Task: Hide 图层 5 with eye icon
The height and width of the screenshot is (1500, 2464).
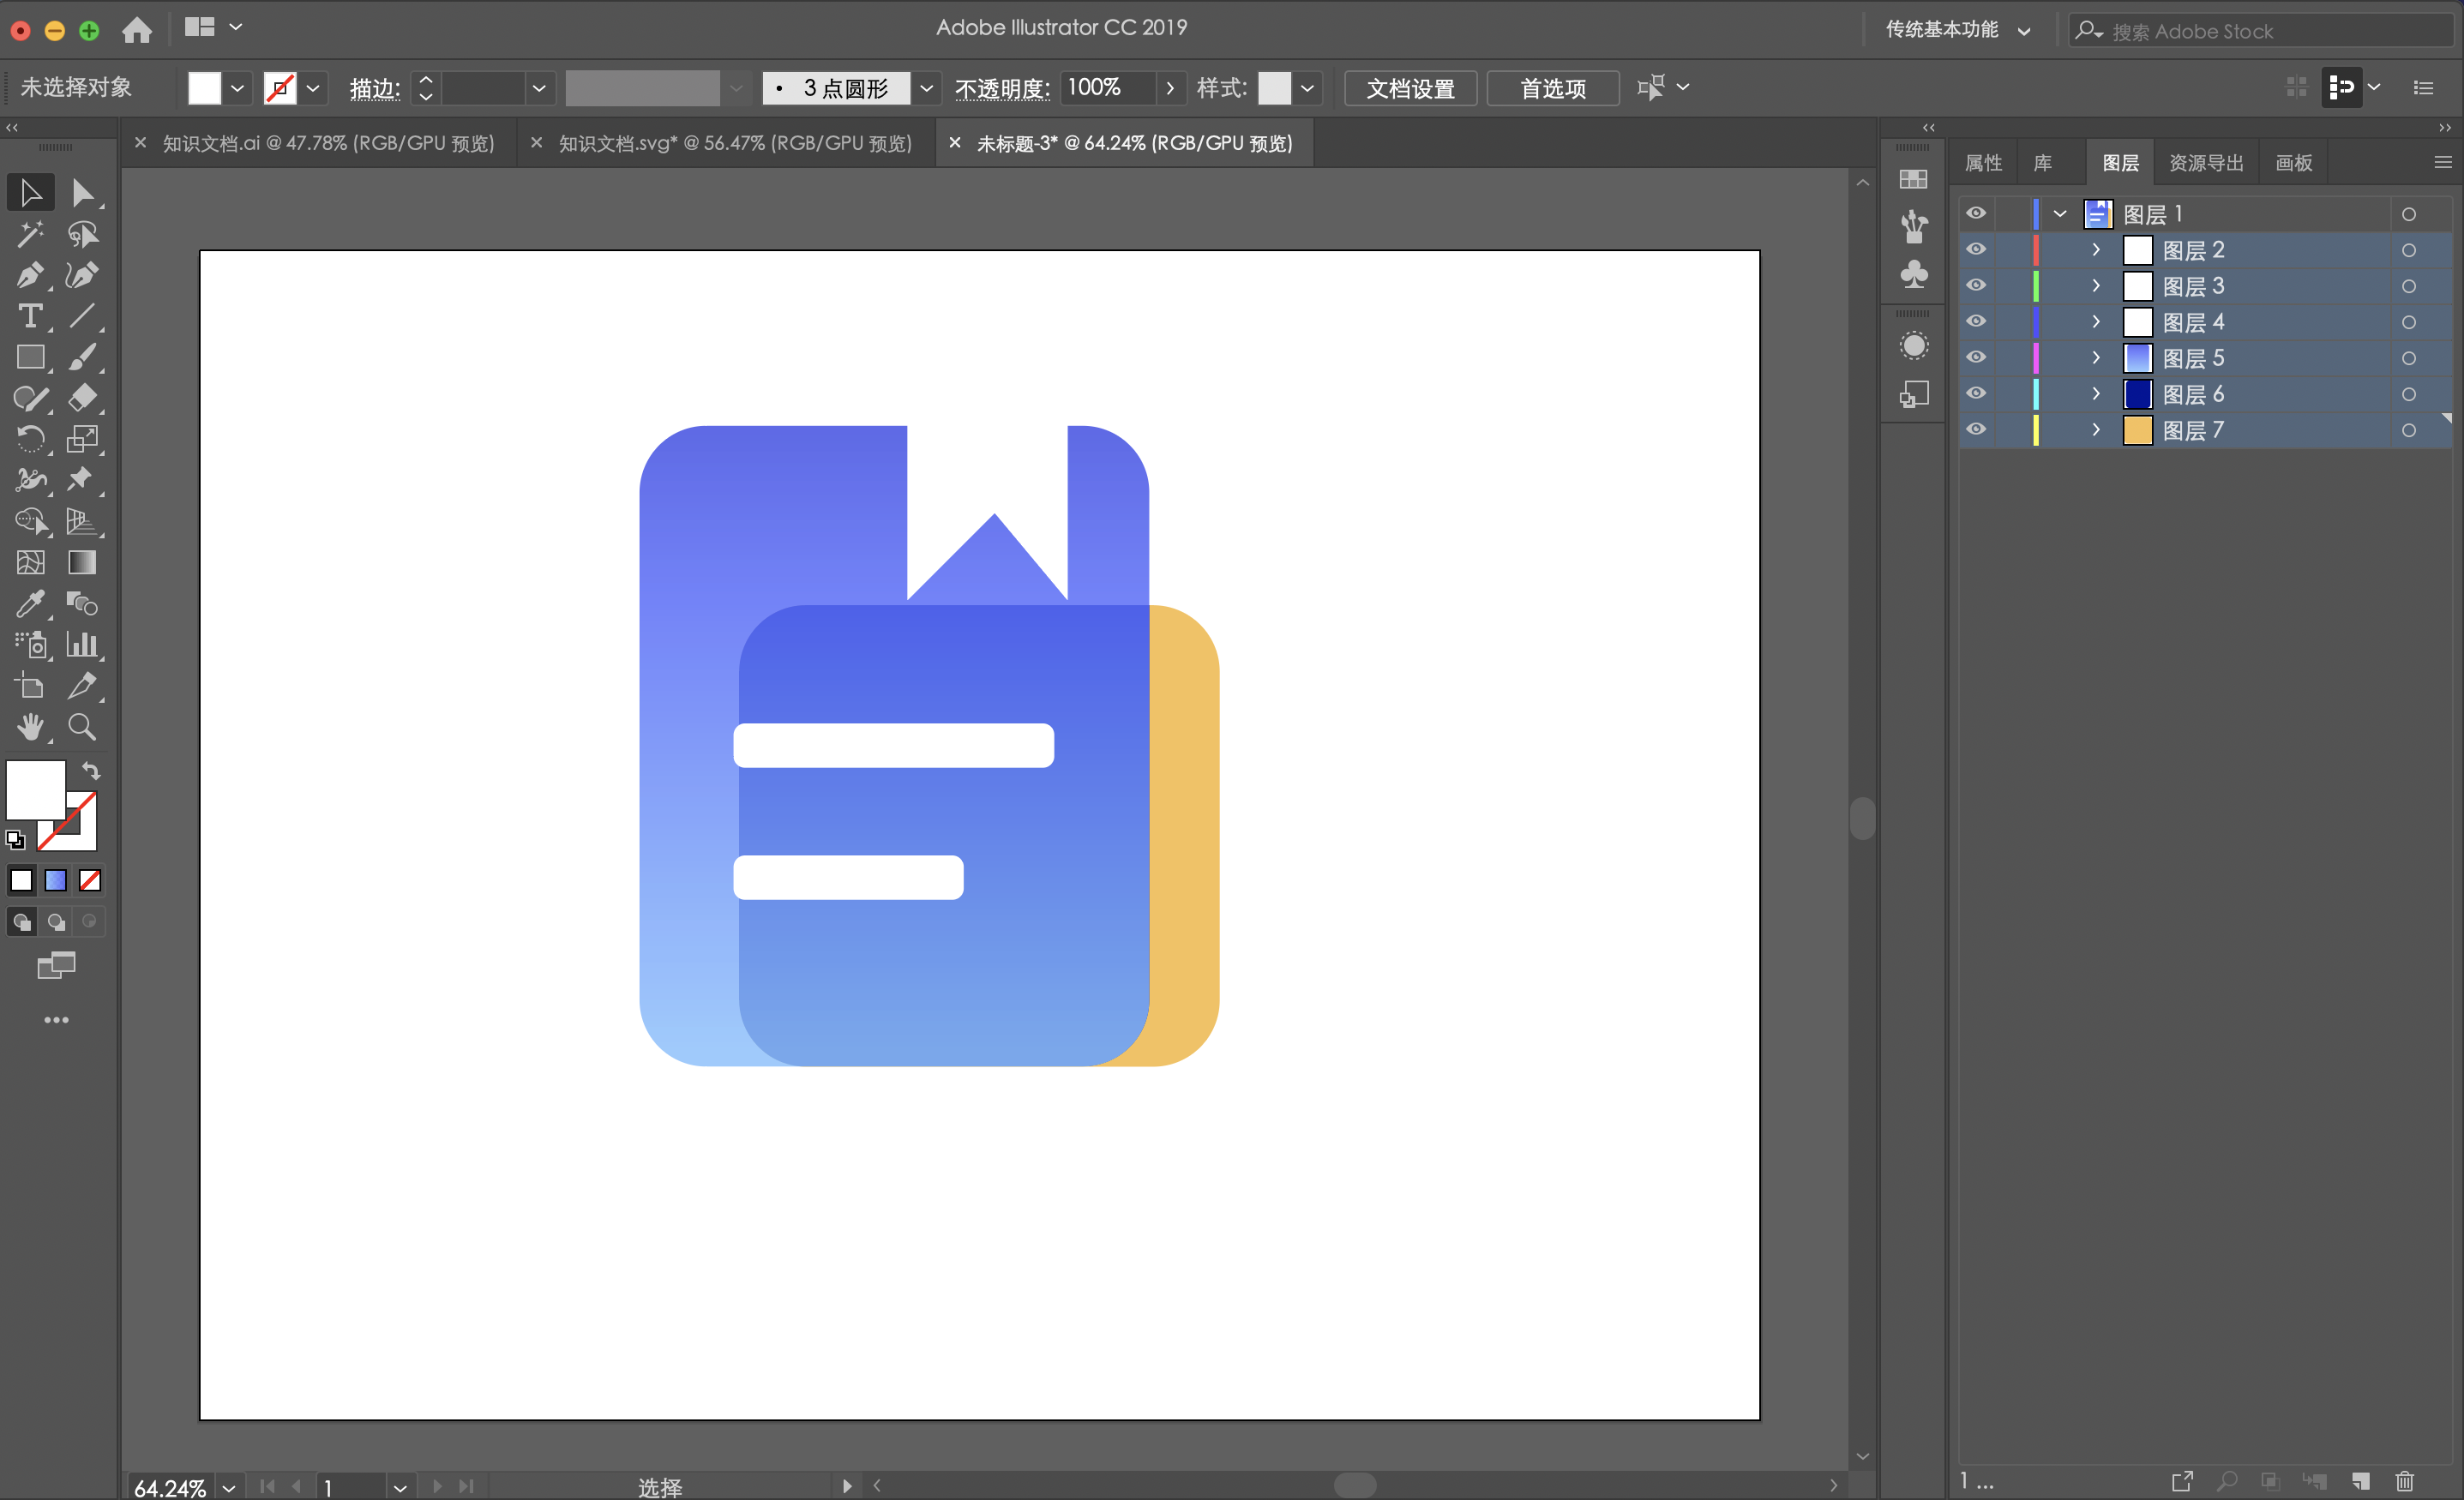Action: (x=1976, y=357)
